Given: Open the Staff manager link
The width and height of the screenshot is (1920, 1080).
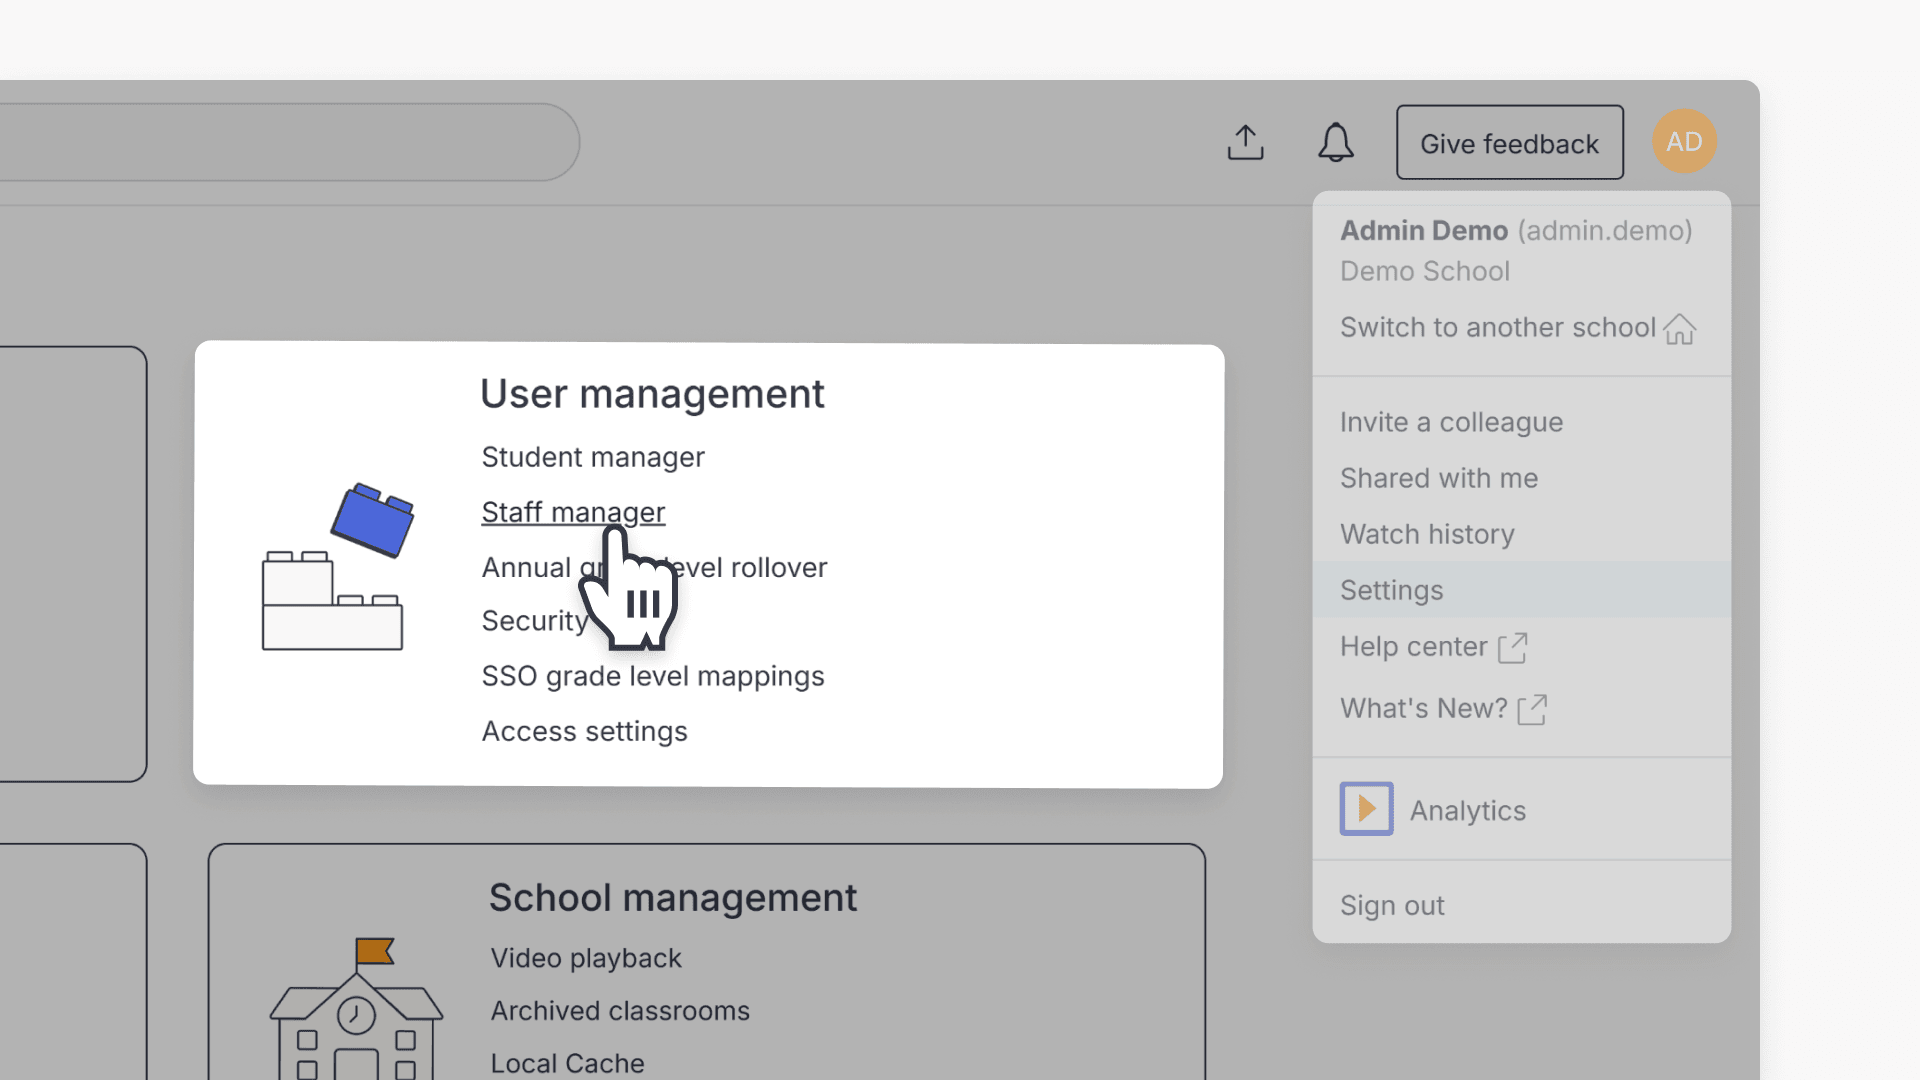Looking at the screenshot, I should coord(573,512).
